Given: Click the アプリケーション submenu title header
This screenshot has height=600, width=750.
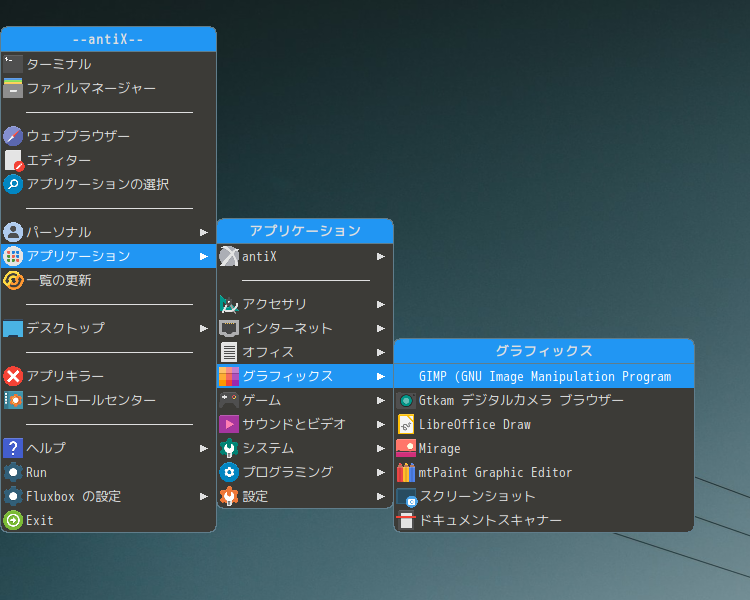Looking at the screenshot, I should click(x=305, y=231).
